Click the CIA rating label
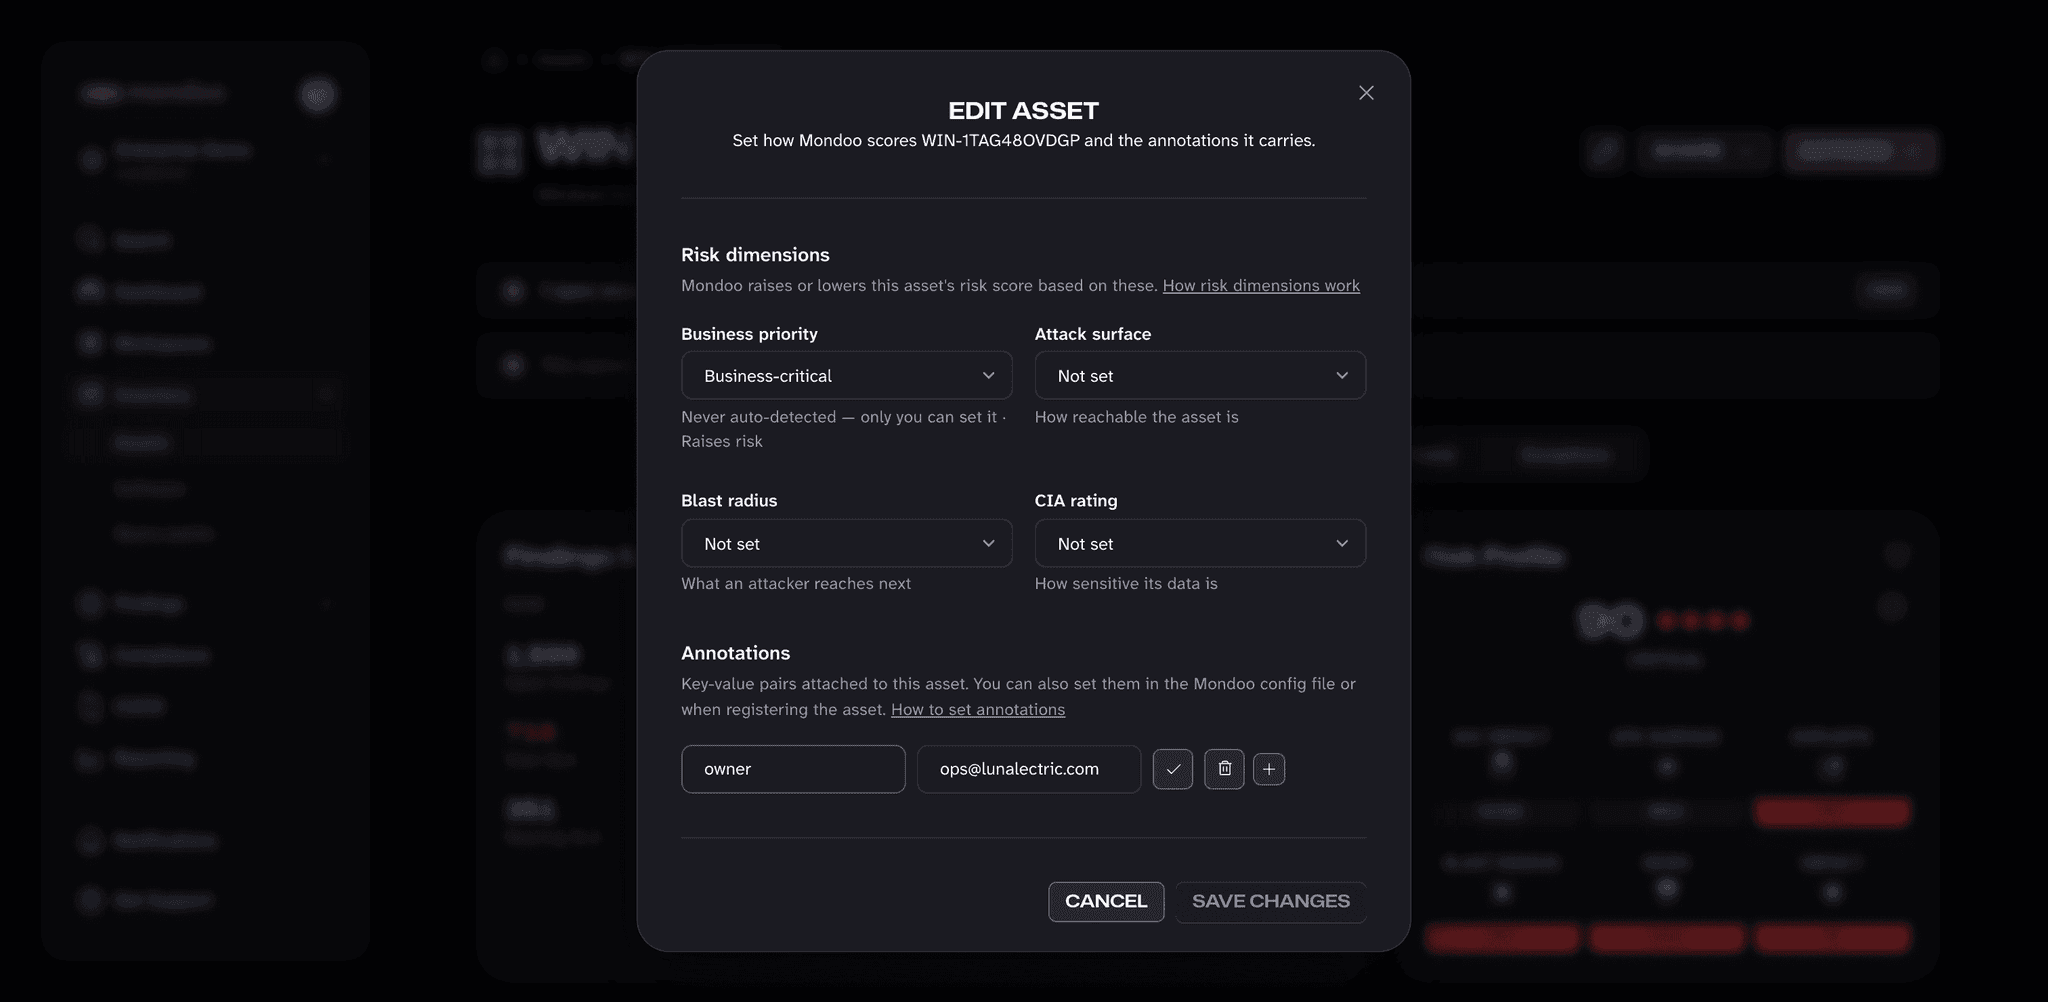This screenshot has width=2048, height=1002. point(1076,501)
